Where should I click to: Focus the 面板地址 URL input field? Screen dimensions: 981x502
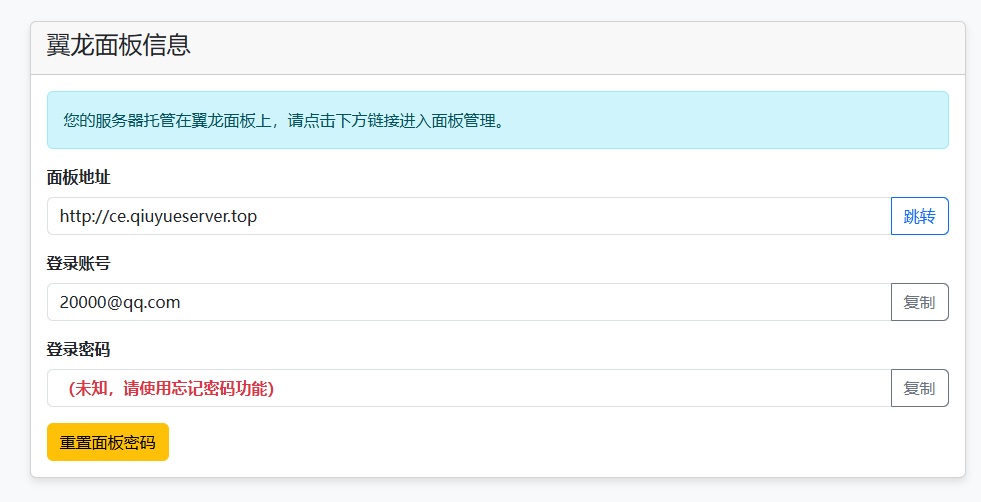468,216
